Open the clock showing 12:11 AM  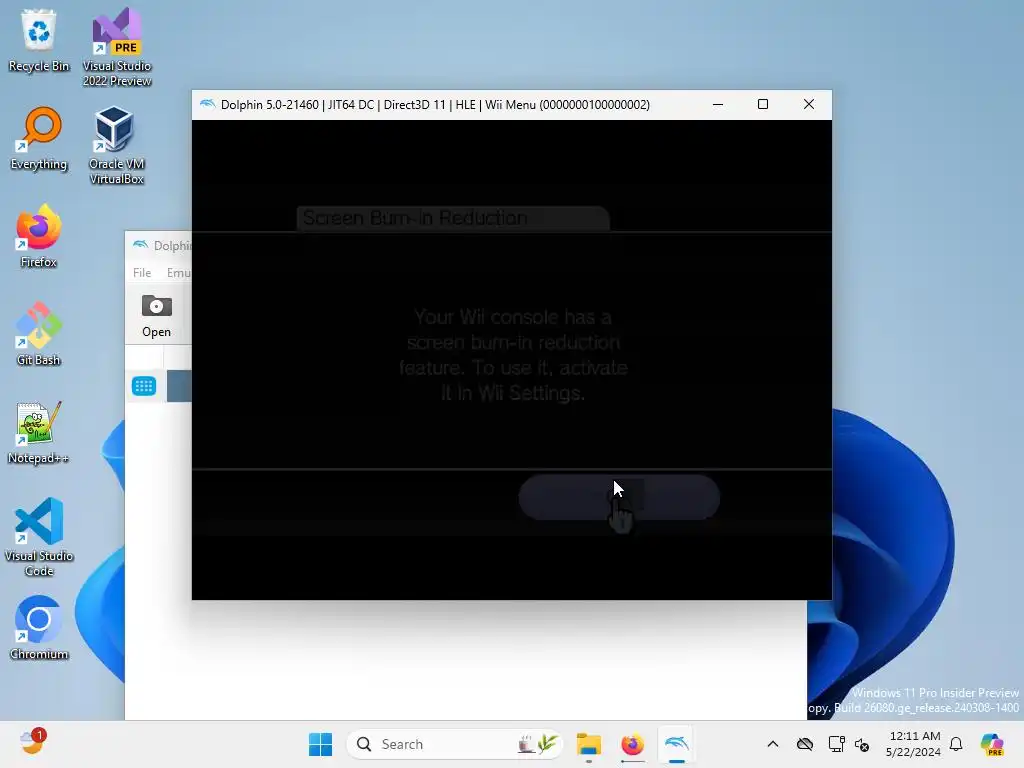913,744
